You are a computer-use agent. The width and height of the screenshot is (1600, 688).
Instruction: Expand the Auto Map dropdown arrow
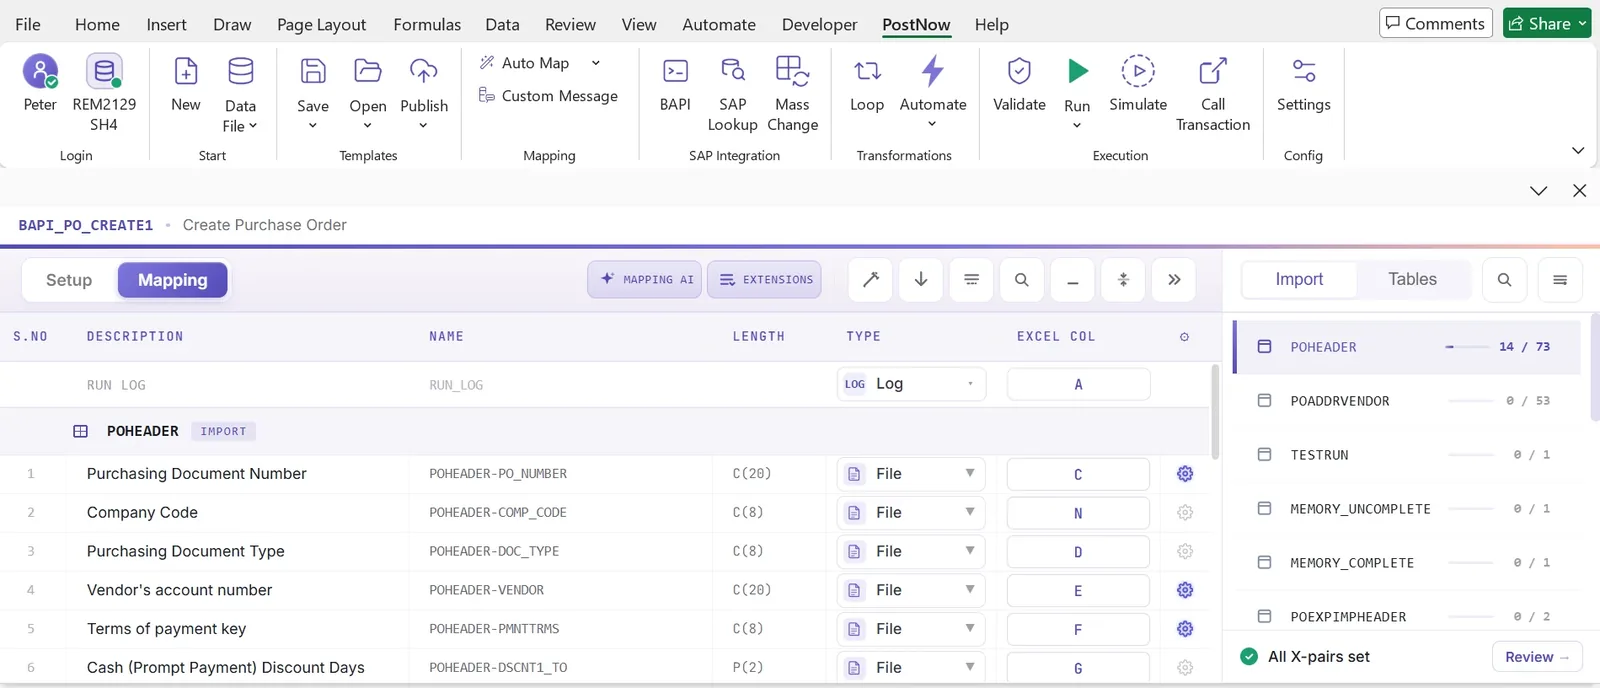[x=596, y=63]
